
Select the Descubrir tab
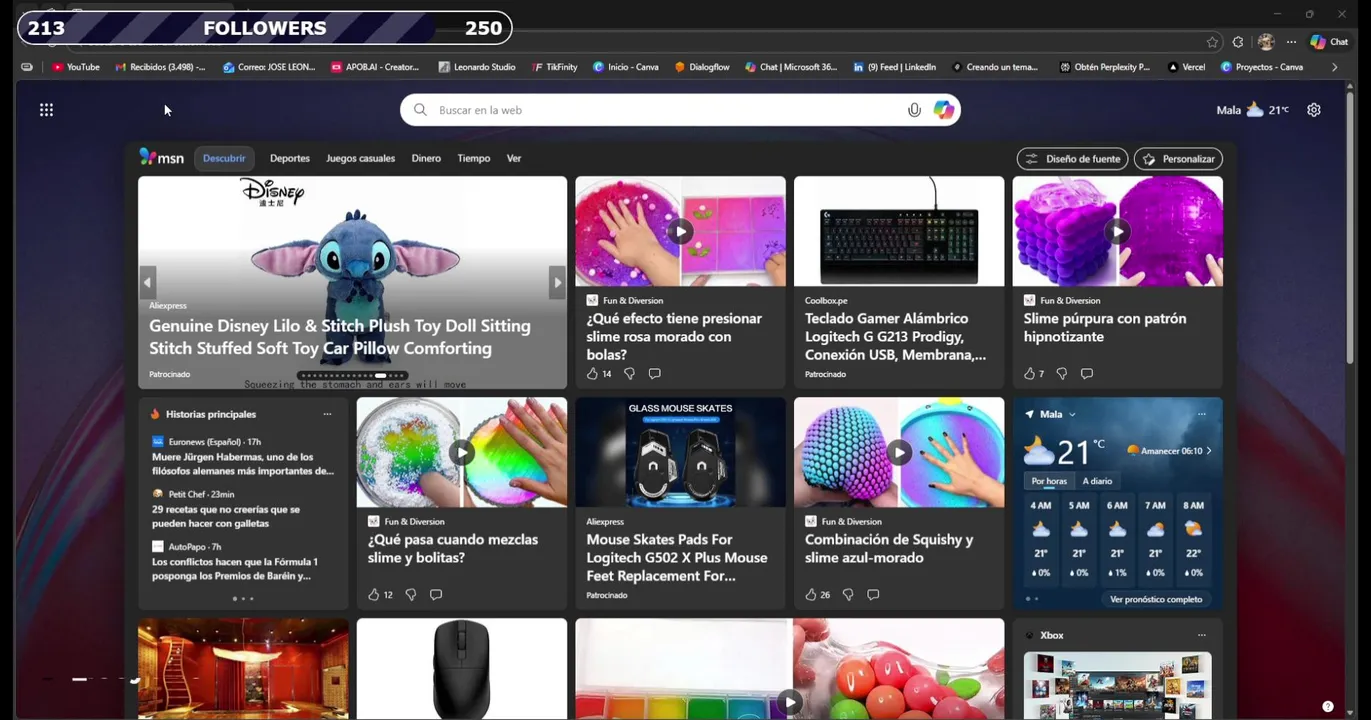tap(224, 158)
